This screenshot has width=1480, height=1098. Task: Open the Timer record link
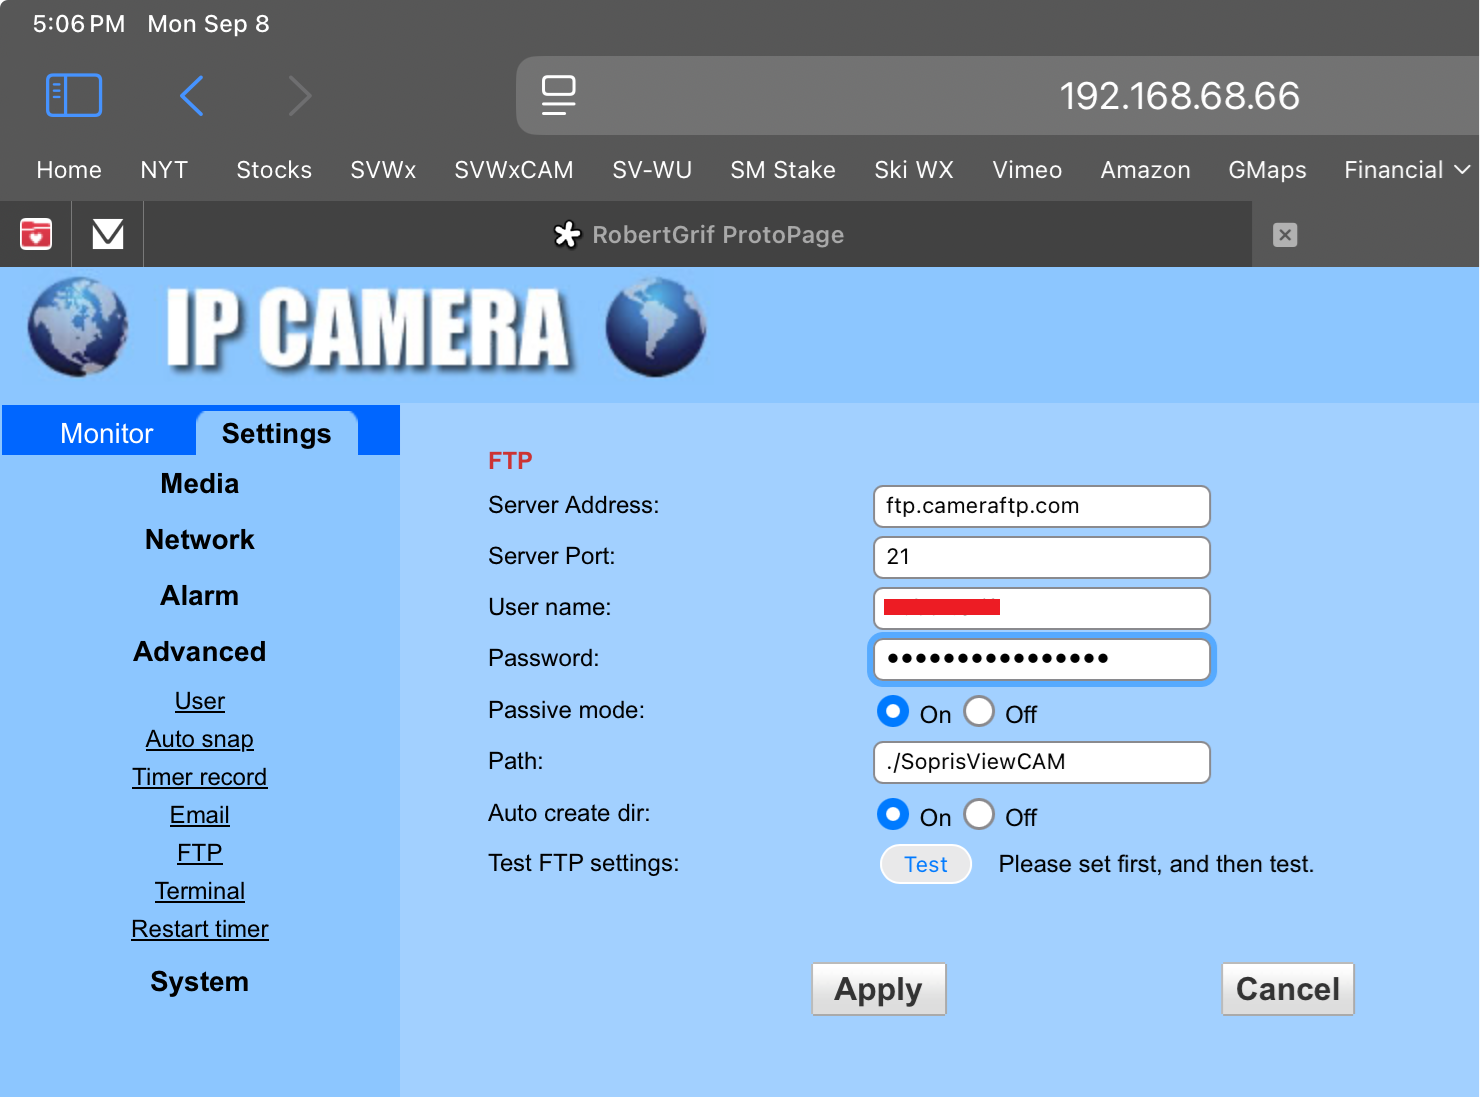200,777
